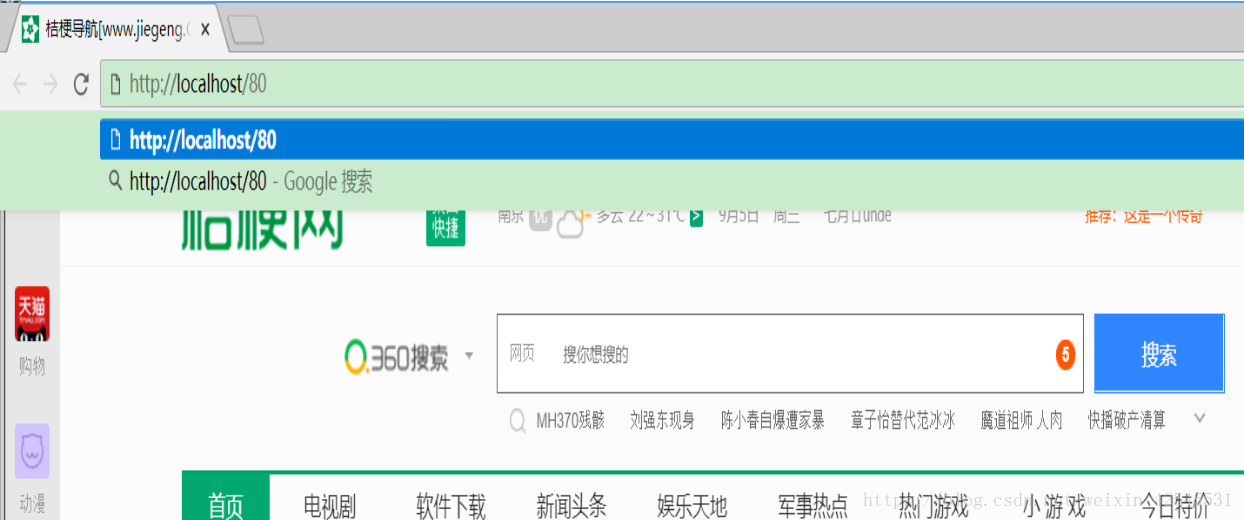The height and width of the screenshot is (520, 1244).
Task: Select the 娱乐天地 navigation tab
Action: coord(692,504)
